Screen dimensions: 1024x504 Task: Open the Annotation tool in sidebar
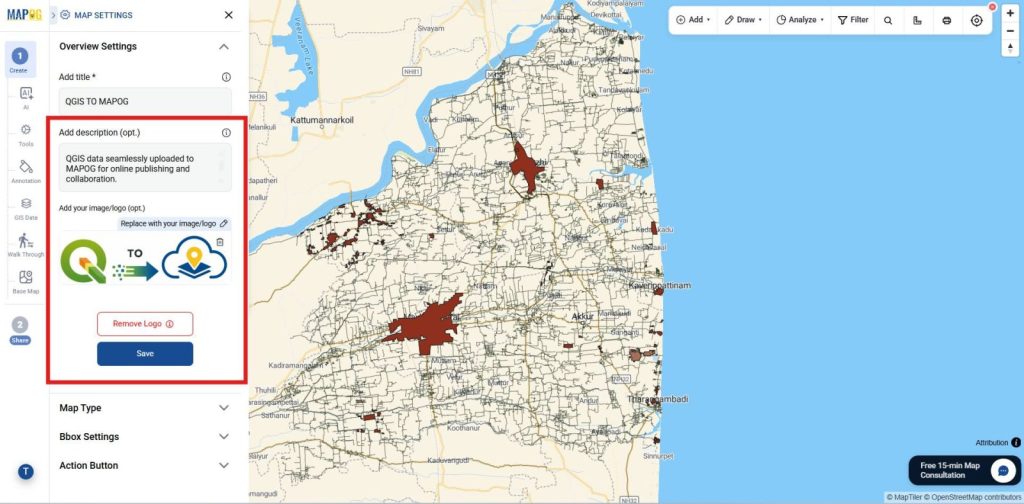[x=26, y=171]
